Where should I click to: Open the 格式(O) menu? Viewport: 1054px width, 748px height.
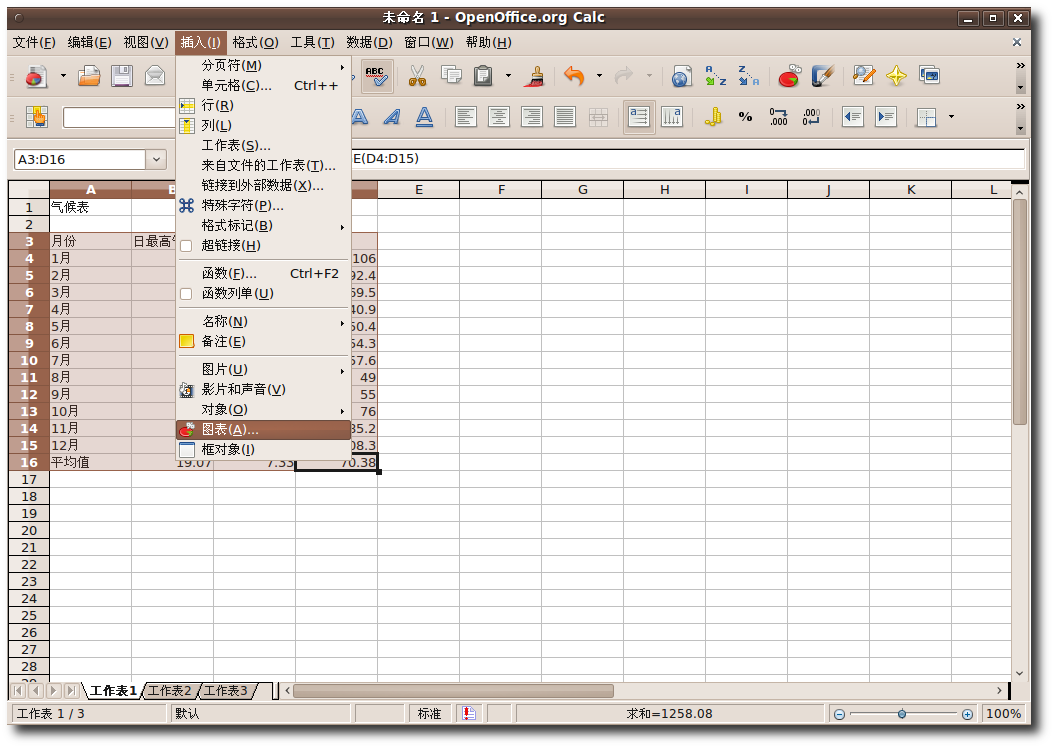tap(255, 43)
